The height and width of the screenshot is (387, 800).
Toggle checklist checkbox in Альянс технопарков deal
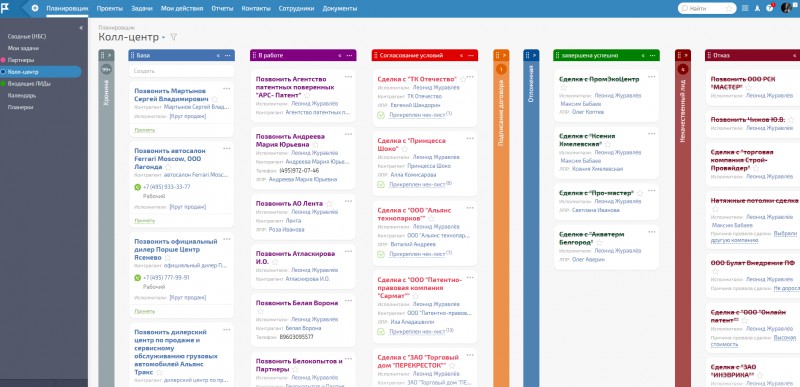coord(381,253)
